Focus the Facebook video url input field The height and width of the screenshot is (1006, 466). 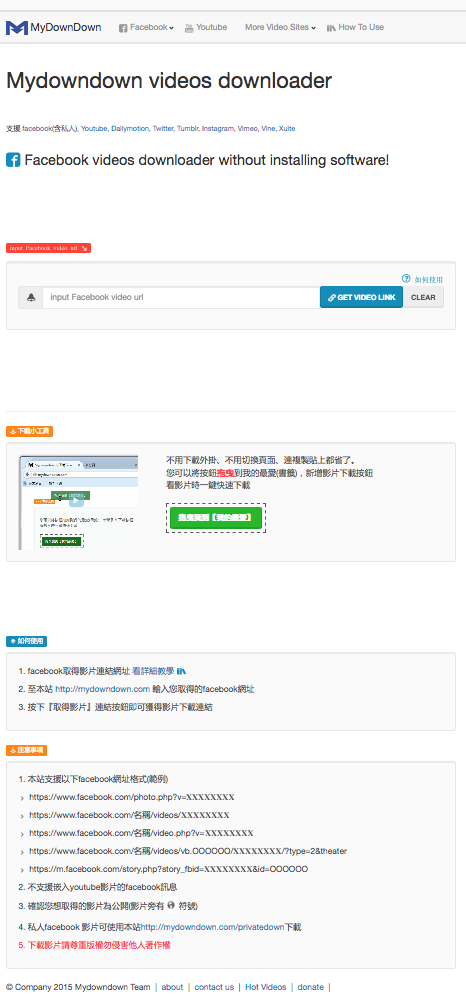(x=181, y=298)
